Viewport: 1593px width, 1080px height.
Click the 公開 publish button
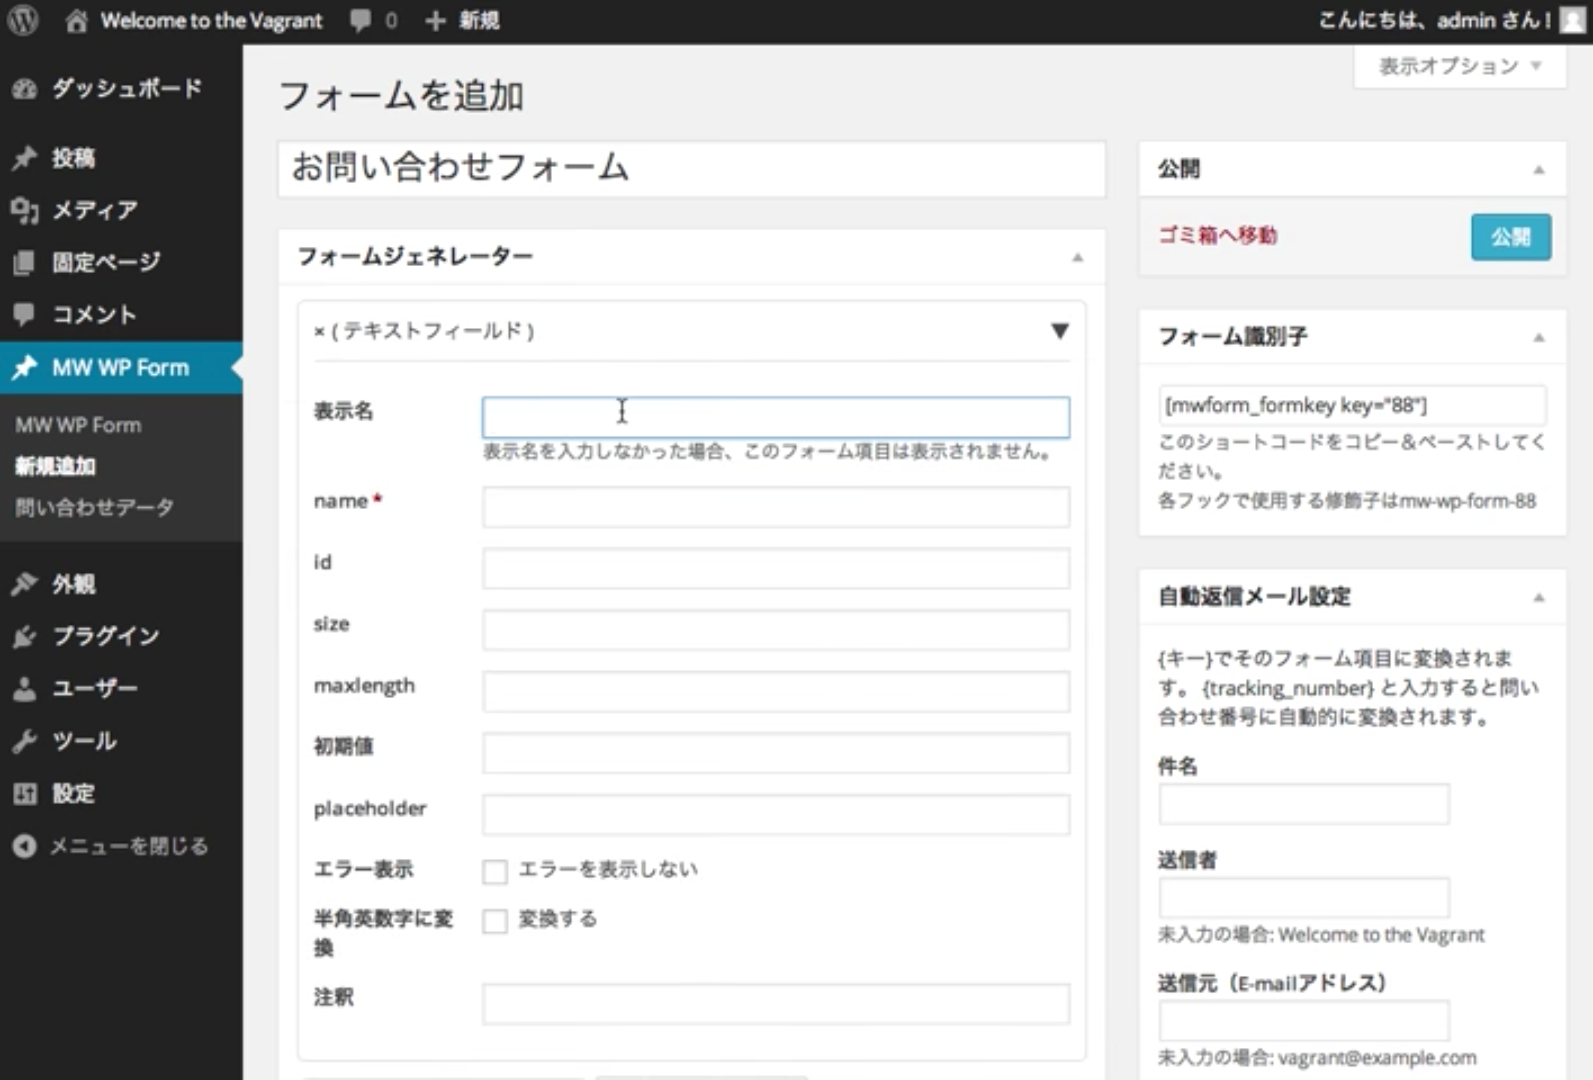coord(1511,237)
